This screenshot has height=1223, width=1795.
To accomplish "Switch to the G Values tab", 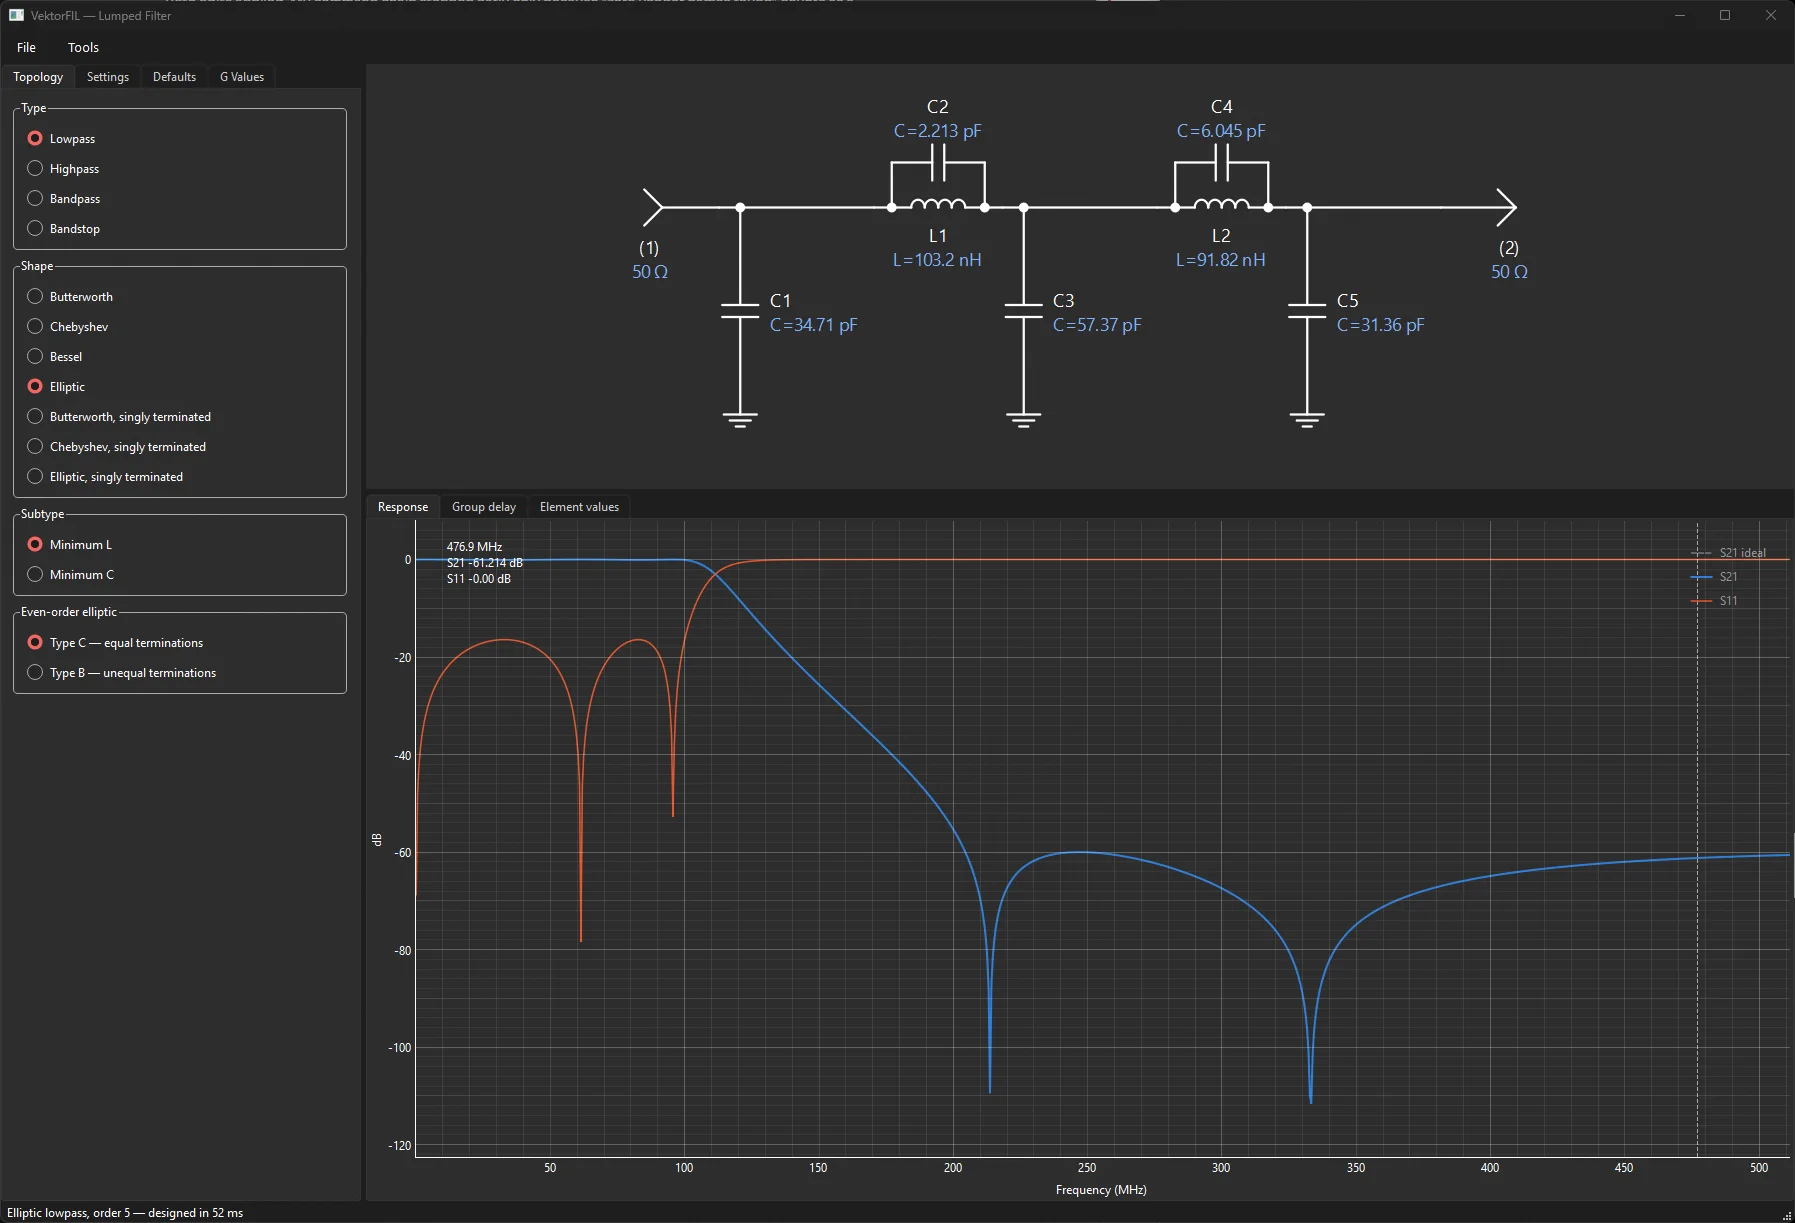I will [242, 77].
